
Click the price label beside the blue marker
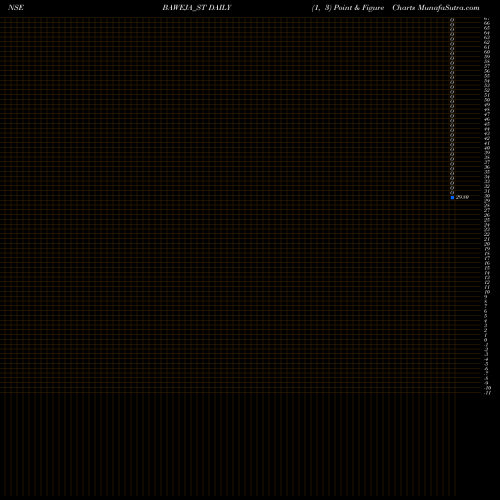[462, 197]
